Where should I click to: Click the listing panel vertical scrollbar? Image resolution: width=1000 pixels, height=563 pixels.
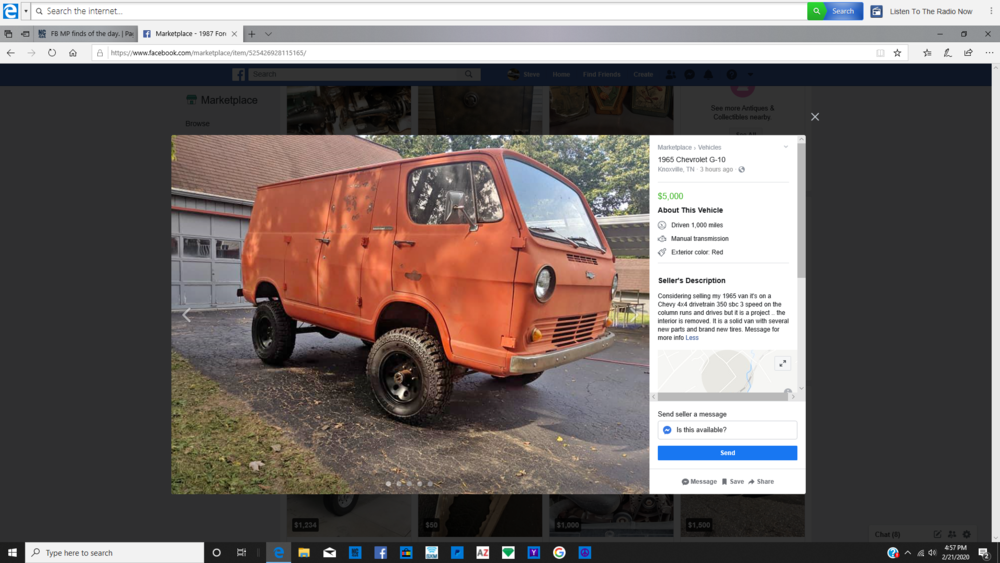pos(801,210)
